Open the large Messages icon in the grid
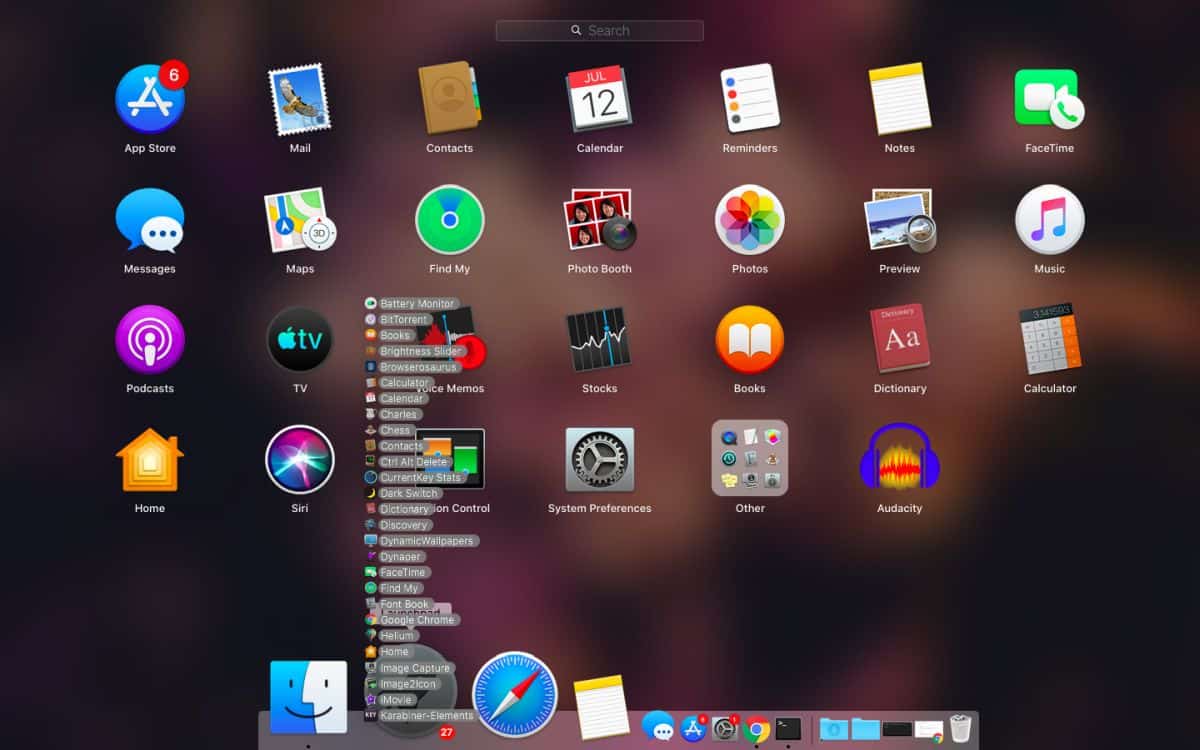The width and height of the screenshot is (1200, 750). pyautogui.click(x=150, y=220)
